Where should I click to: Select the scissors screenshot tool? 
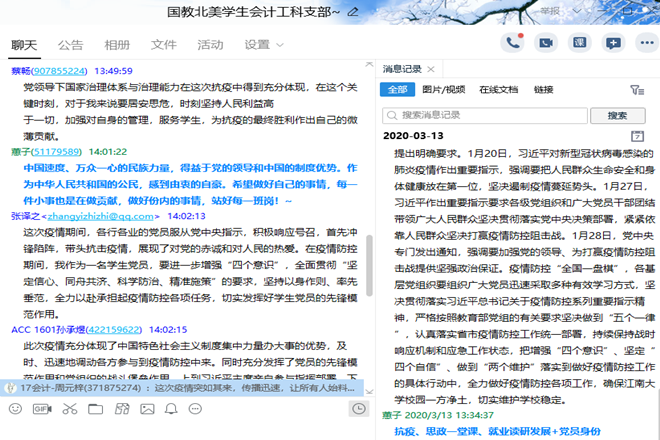69,408
